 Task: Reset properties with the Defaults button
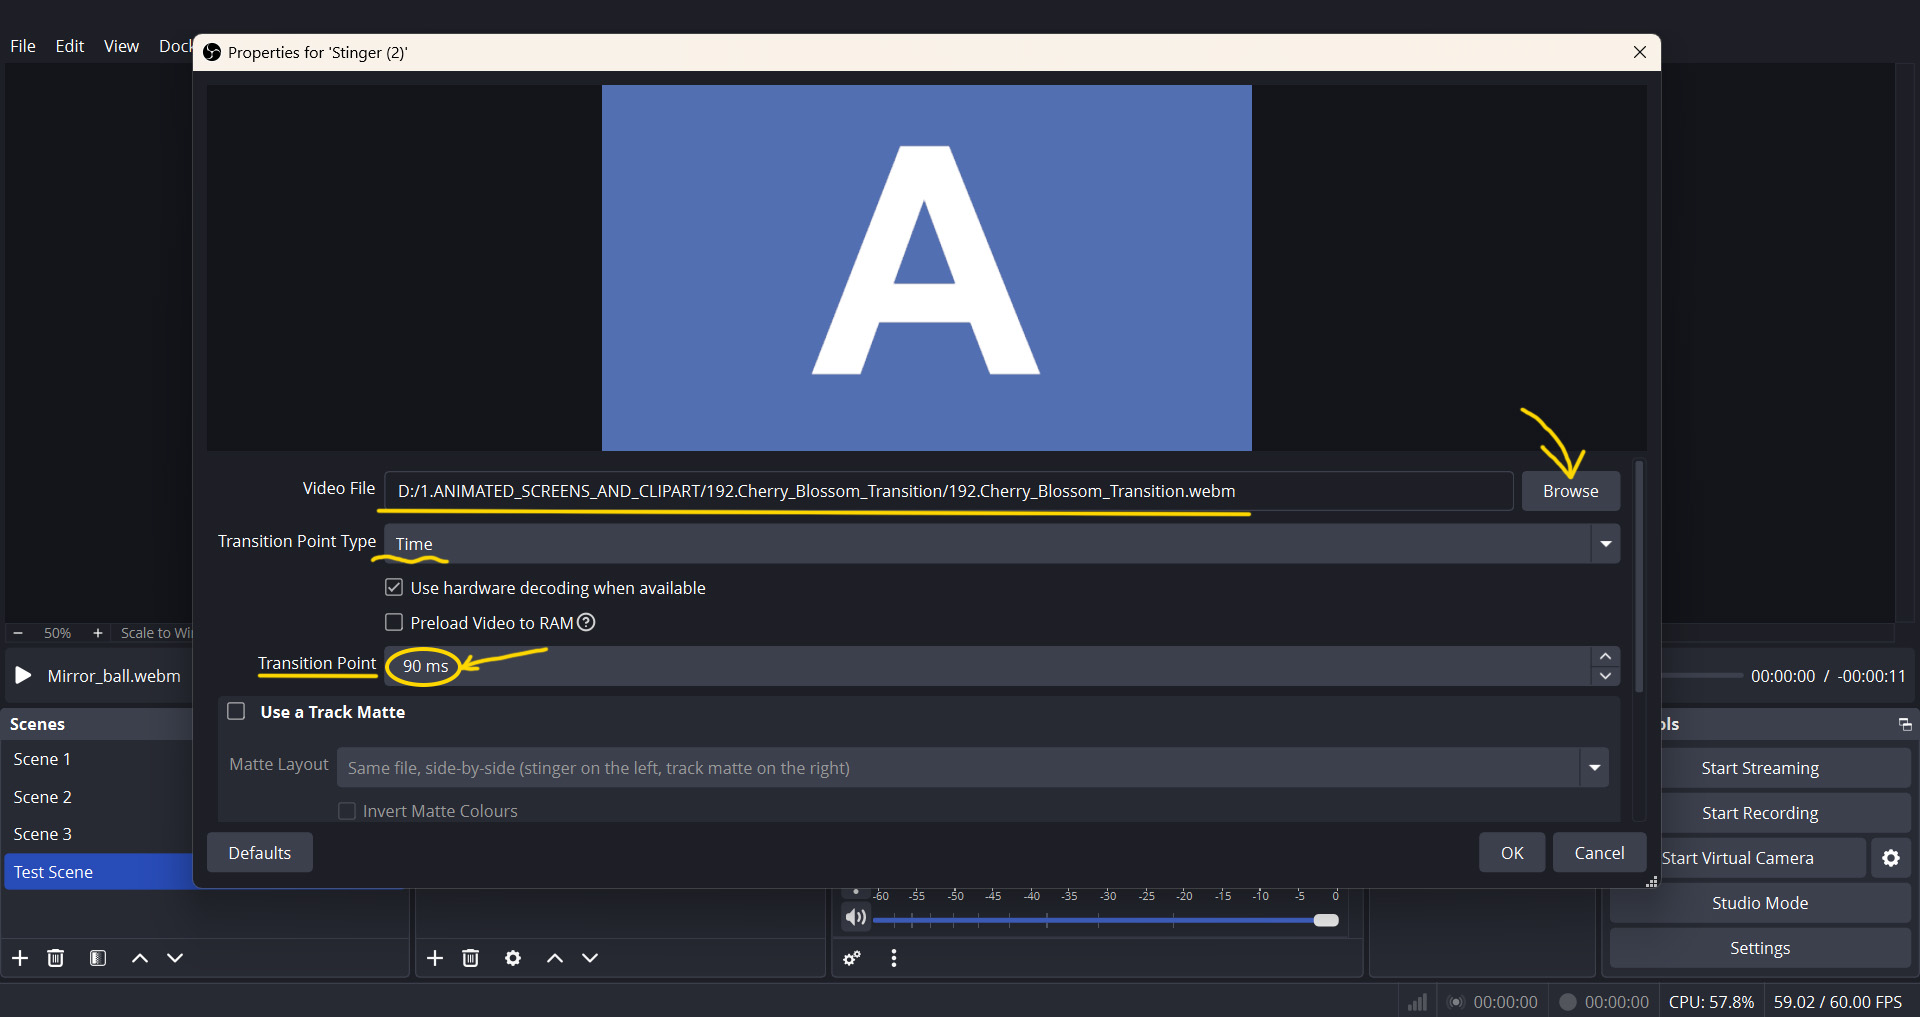(x=259, y=853)
